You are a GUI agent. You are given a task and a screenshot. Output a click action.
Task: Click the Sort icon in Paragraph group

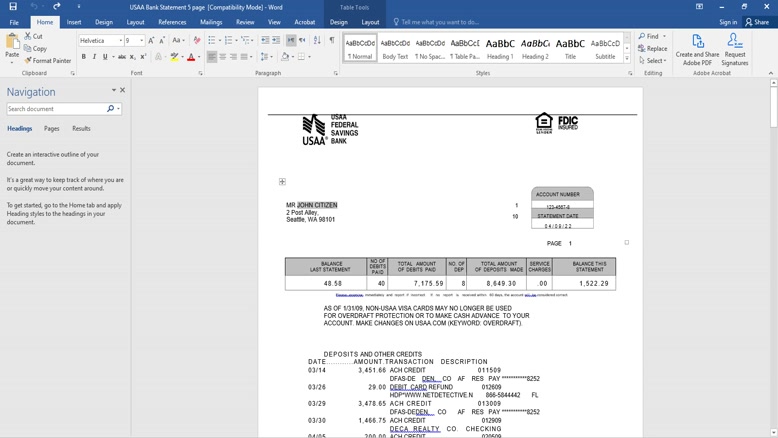[317, 41]
